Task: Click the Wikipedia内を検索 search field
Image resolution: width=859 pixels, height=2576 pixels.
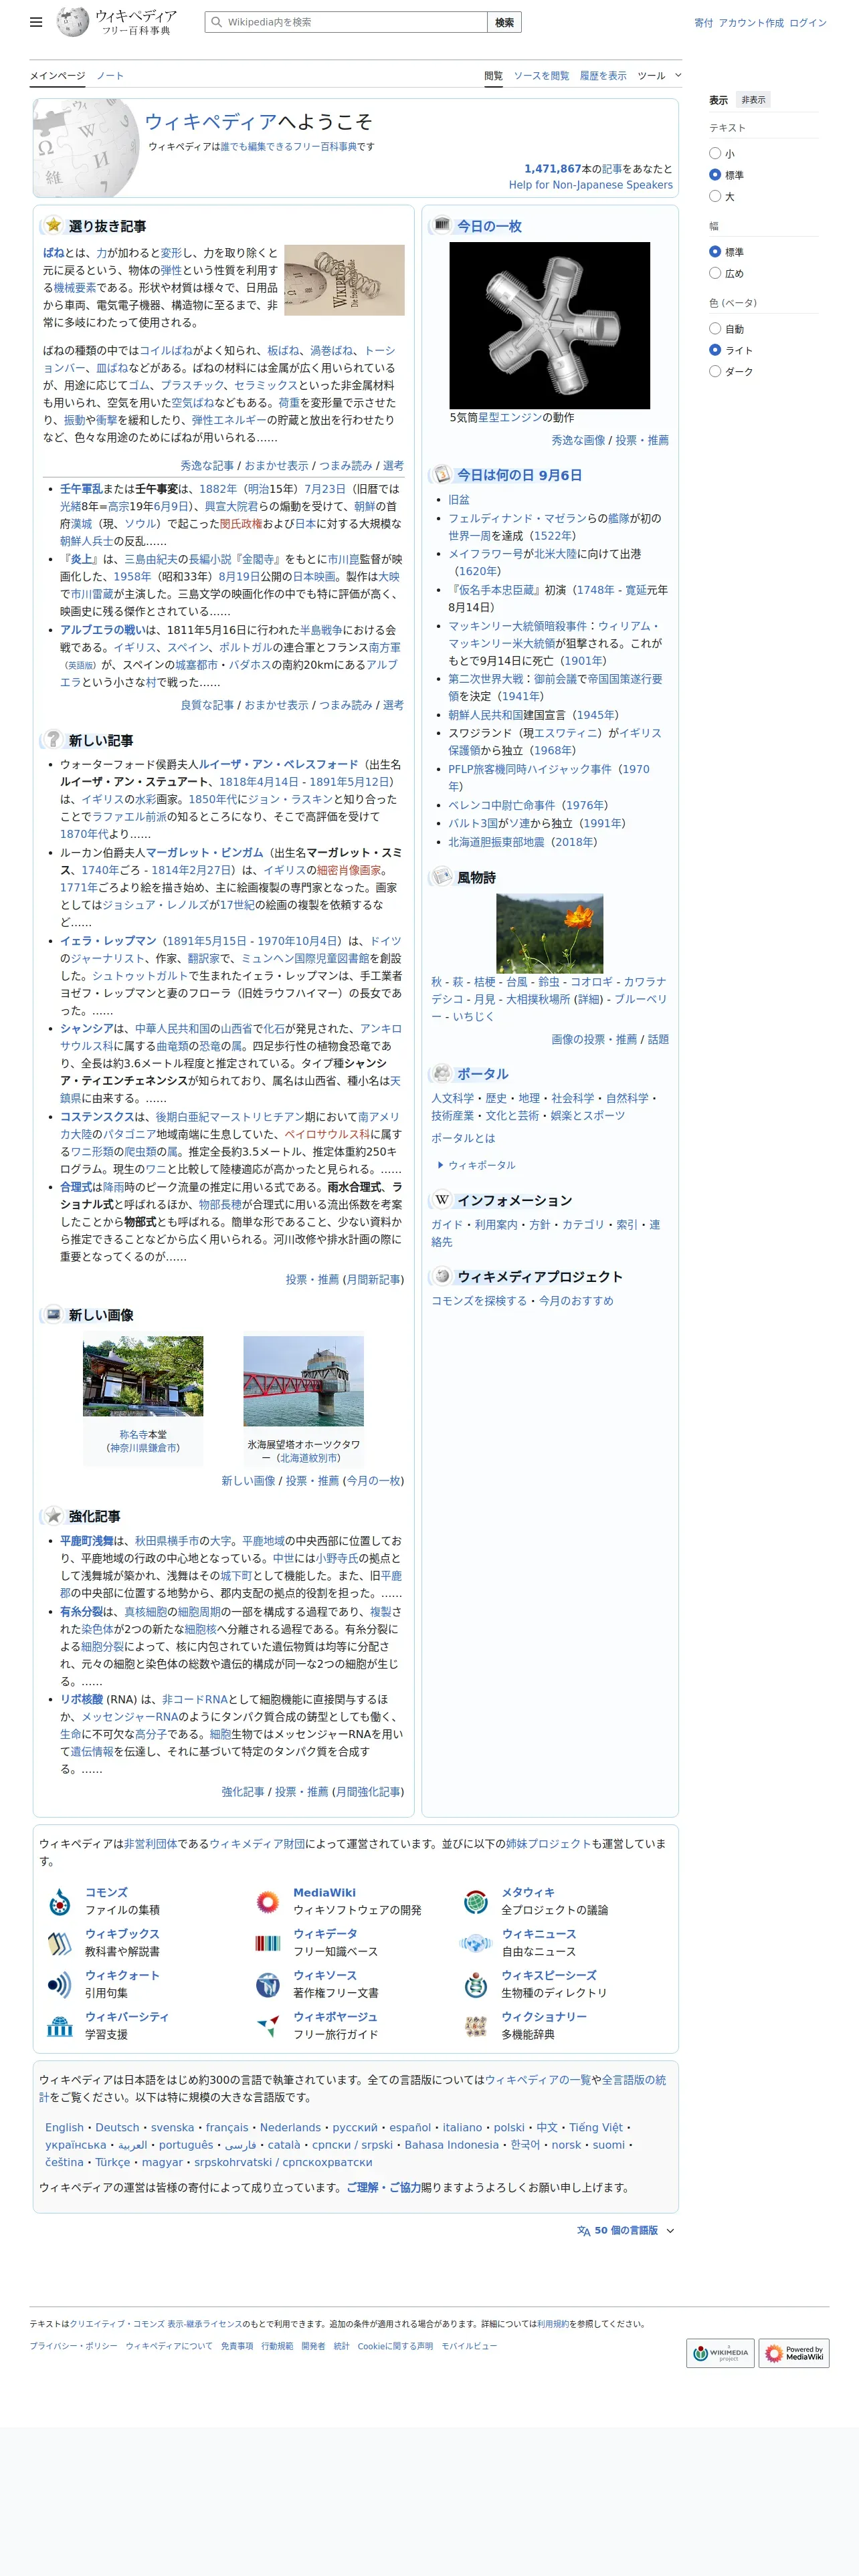Action: 346,22
